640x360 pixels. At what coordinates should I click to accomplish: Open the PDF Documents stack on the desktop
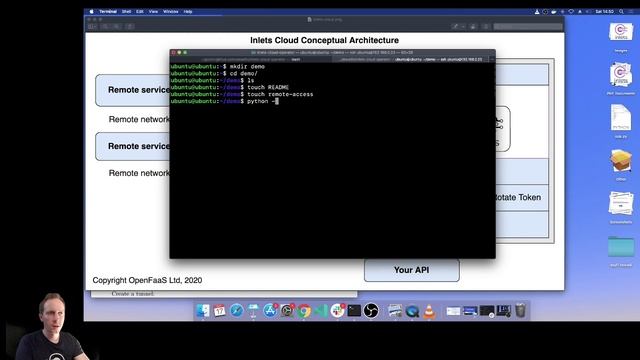[x=621, y=75]
